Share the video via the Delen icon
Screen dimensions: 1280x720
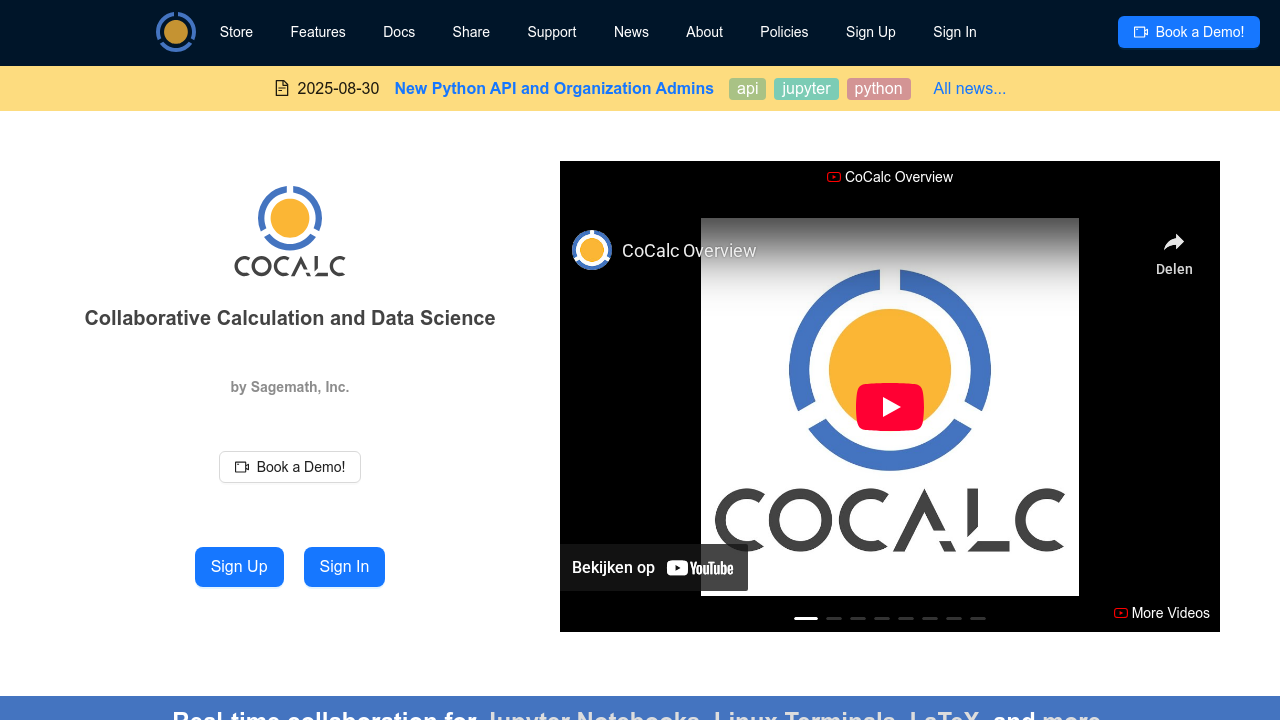(x=1173, y=242)
